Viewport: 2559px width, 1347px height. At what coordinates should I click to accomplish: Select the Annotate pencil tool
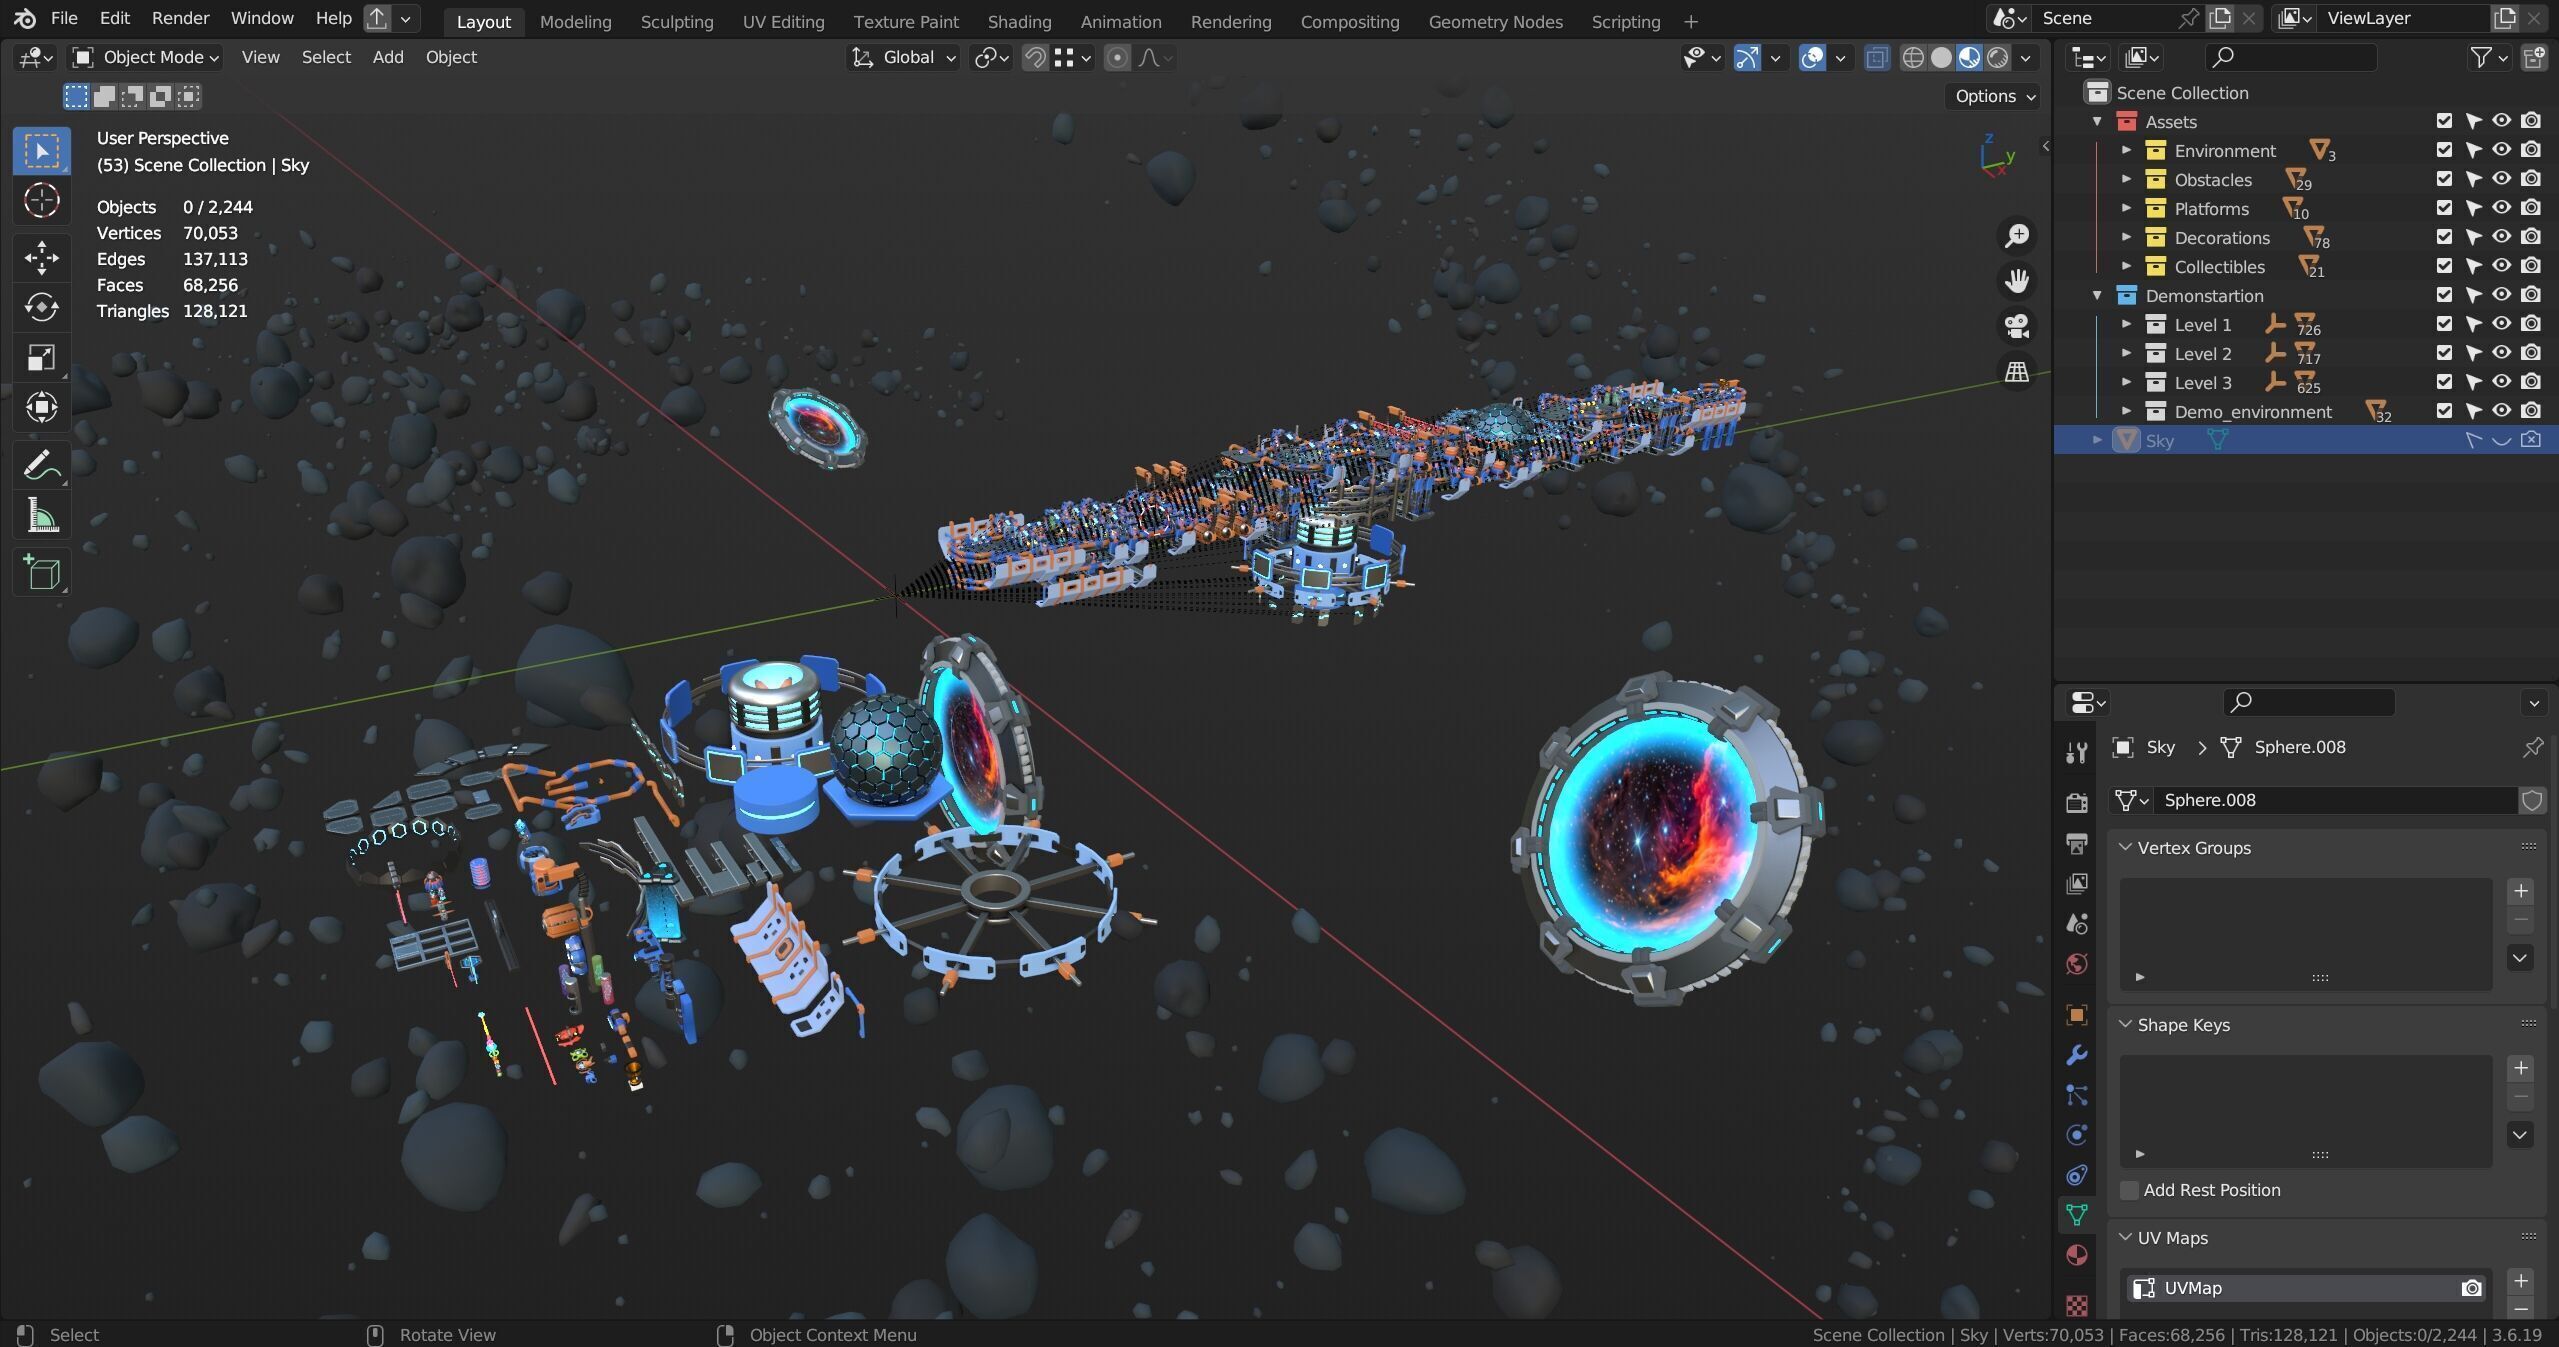(x=41, y=465)
